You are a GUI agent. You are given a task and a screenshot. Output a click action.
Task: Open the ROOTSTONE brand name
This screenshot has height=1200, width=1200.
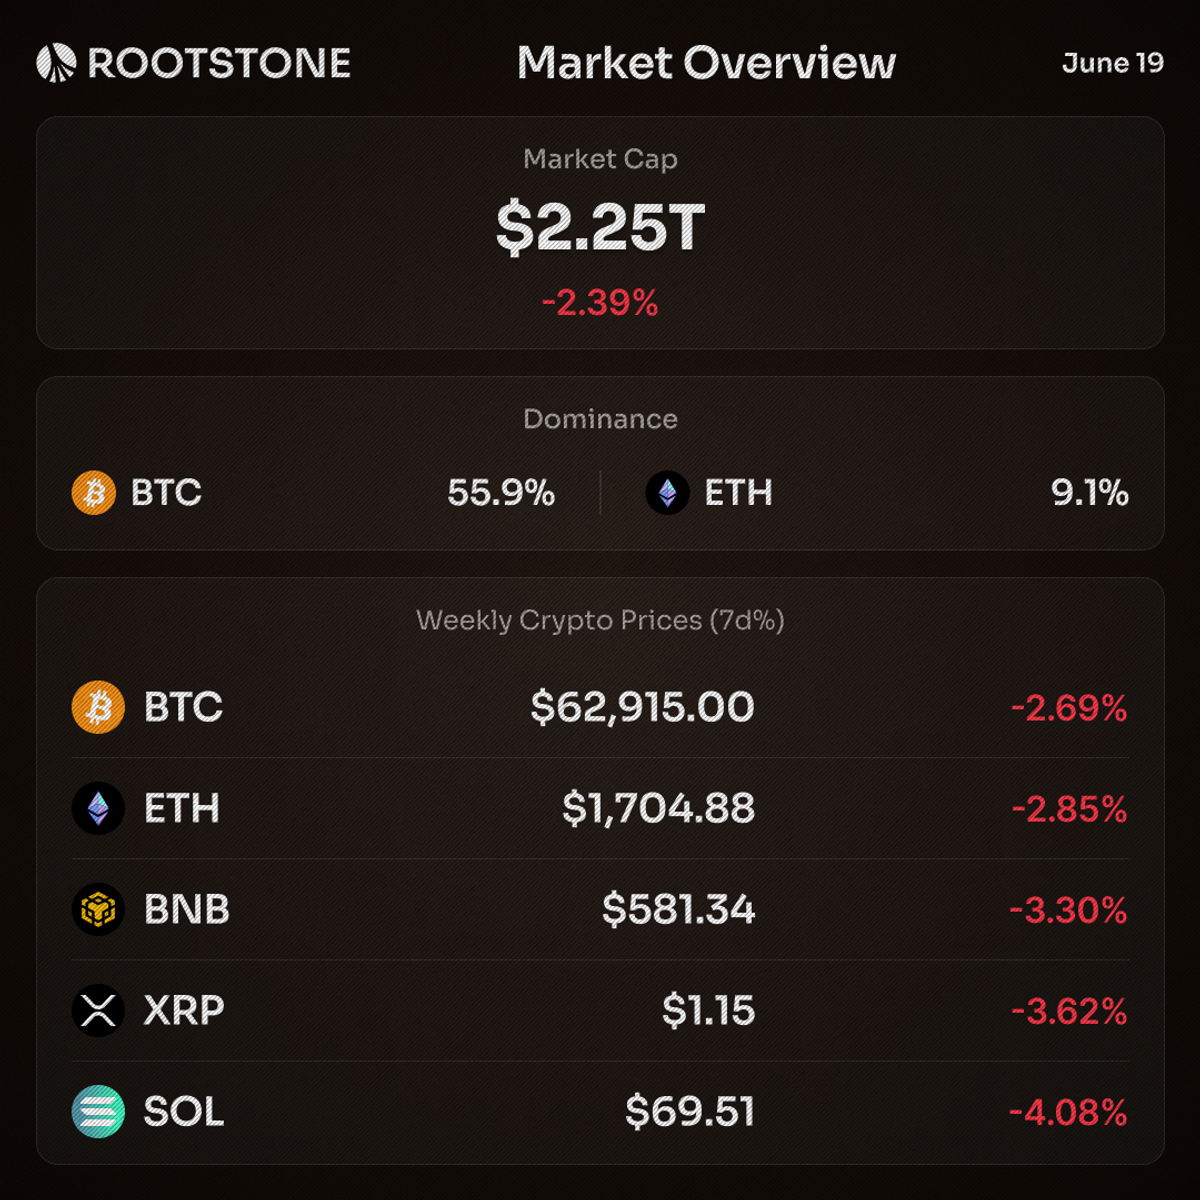219,63
